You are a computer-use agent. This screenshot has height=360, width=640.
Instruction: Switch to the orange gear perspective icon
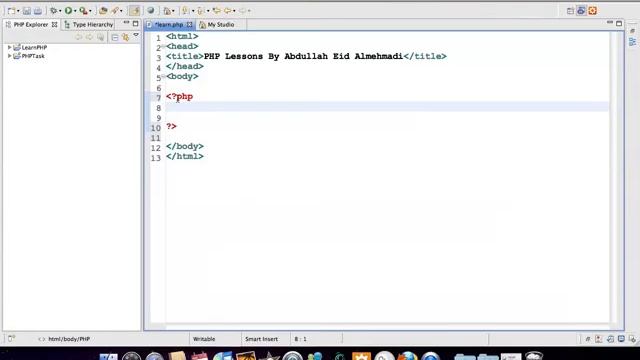click(x=593, y=11)
